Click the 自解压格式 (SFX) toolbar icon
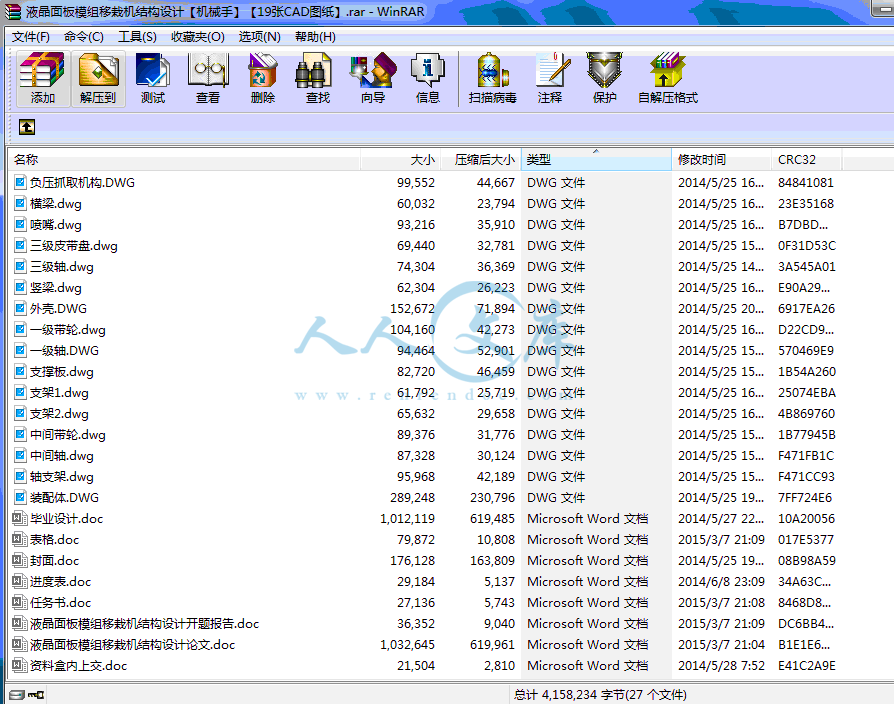894x704 pixels. [668, 78]
